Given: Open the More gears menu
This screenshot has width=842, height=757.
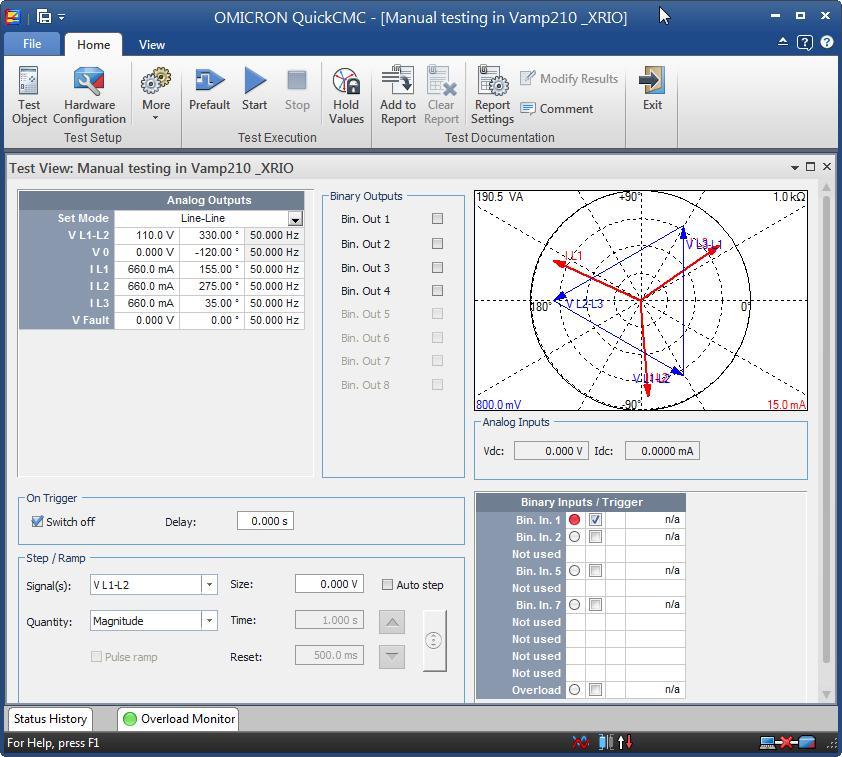Looking at the screenshot, I should point(156,92).
